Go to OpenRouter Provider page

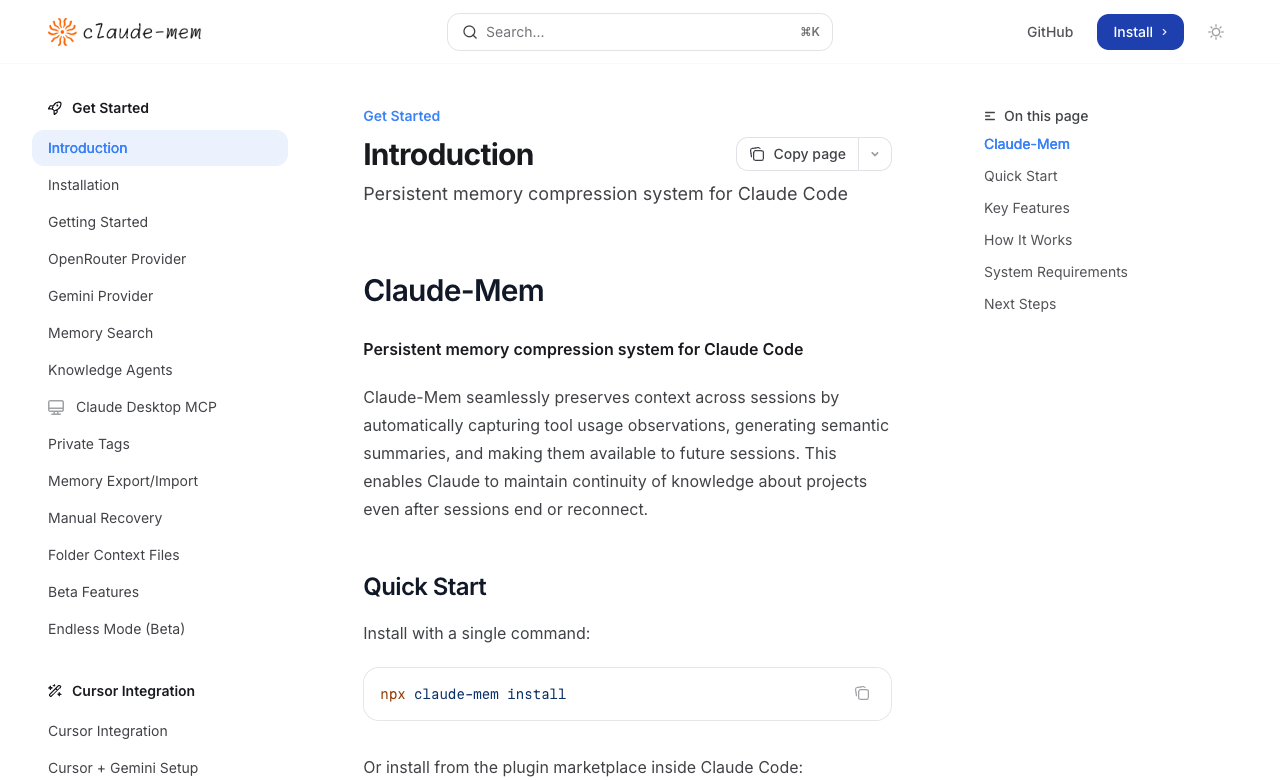[160, 259]
